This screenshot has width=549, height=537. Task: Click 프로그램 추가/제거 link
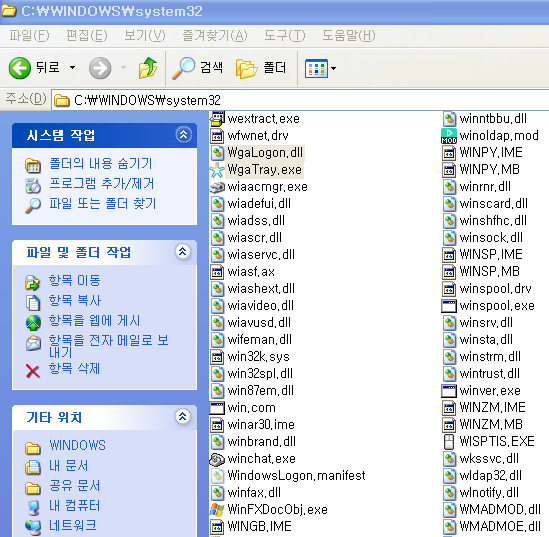[102, 183]
